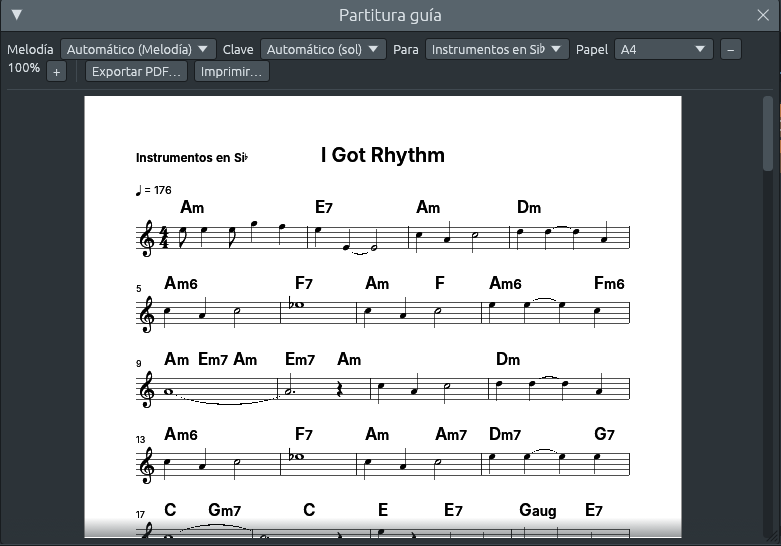781x546 pixels.
Task: Click Exportar PDF… button
Action: (136, 71)
